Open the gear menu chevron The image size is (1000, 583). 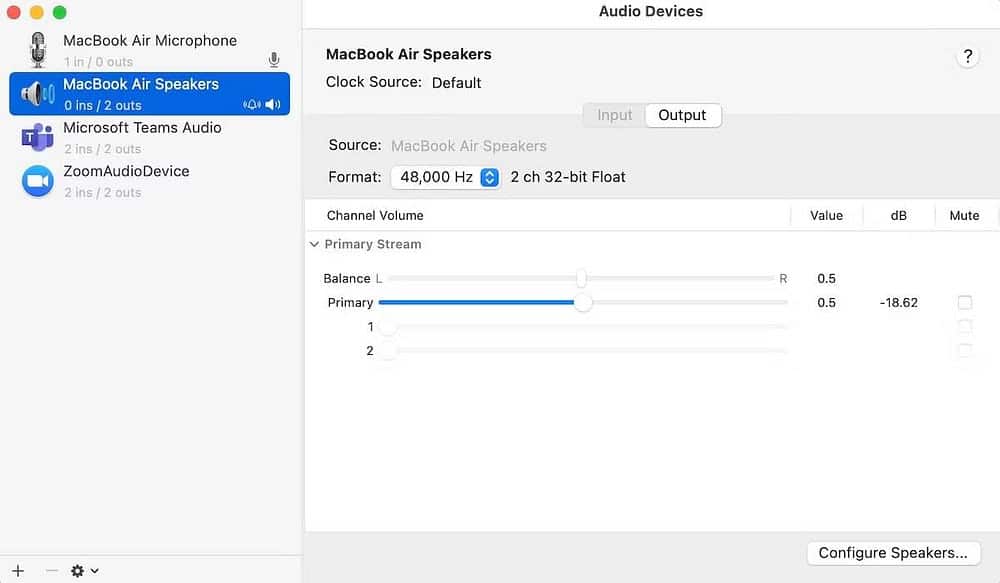[x=95, y=571]
